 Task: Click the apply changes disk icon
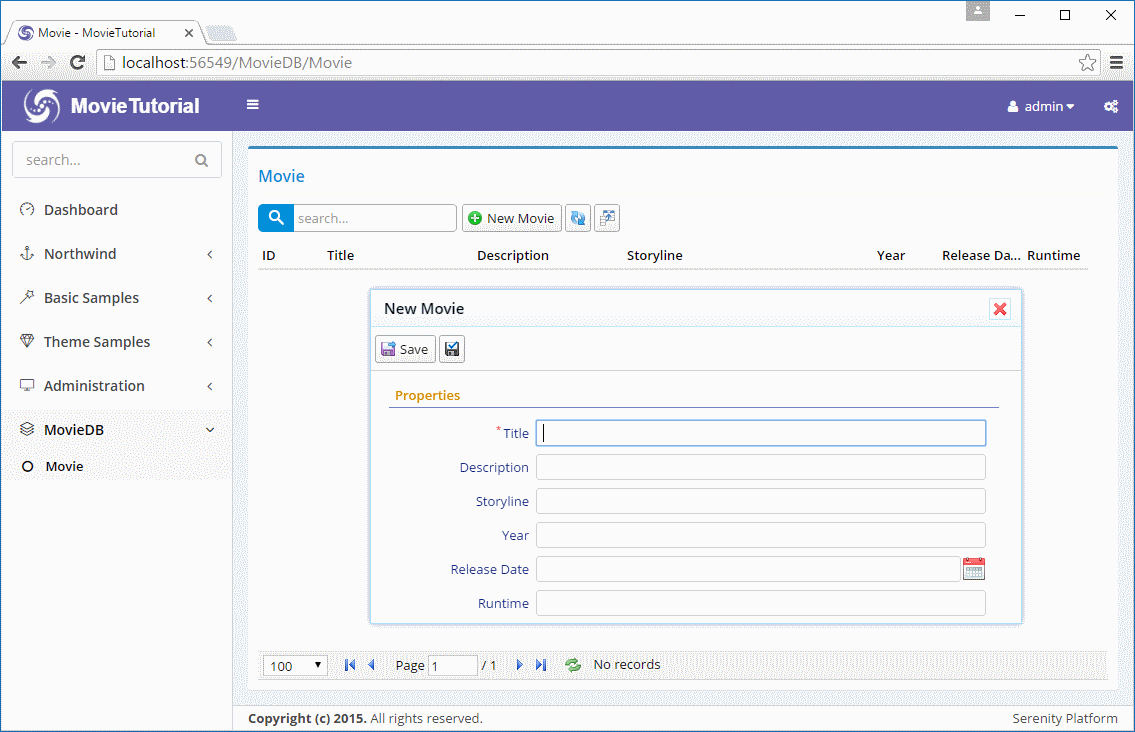(452, 349)
